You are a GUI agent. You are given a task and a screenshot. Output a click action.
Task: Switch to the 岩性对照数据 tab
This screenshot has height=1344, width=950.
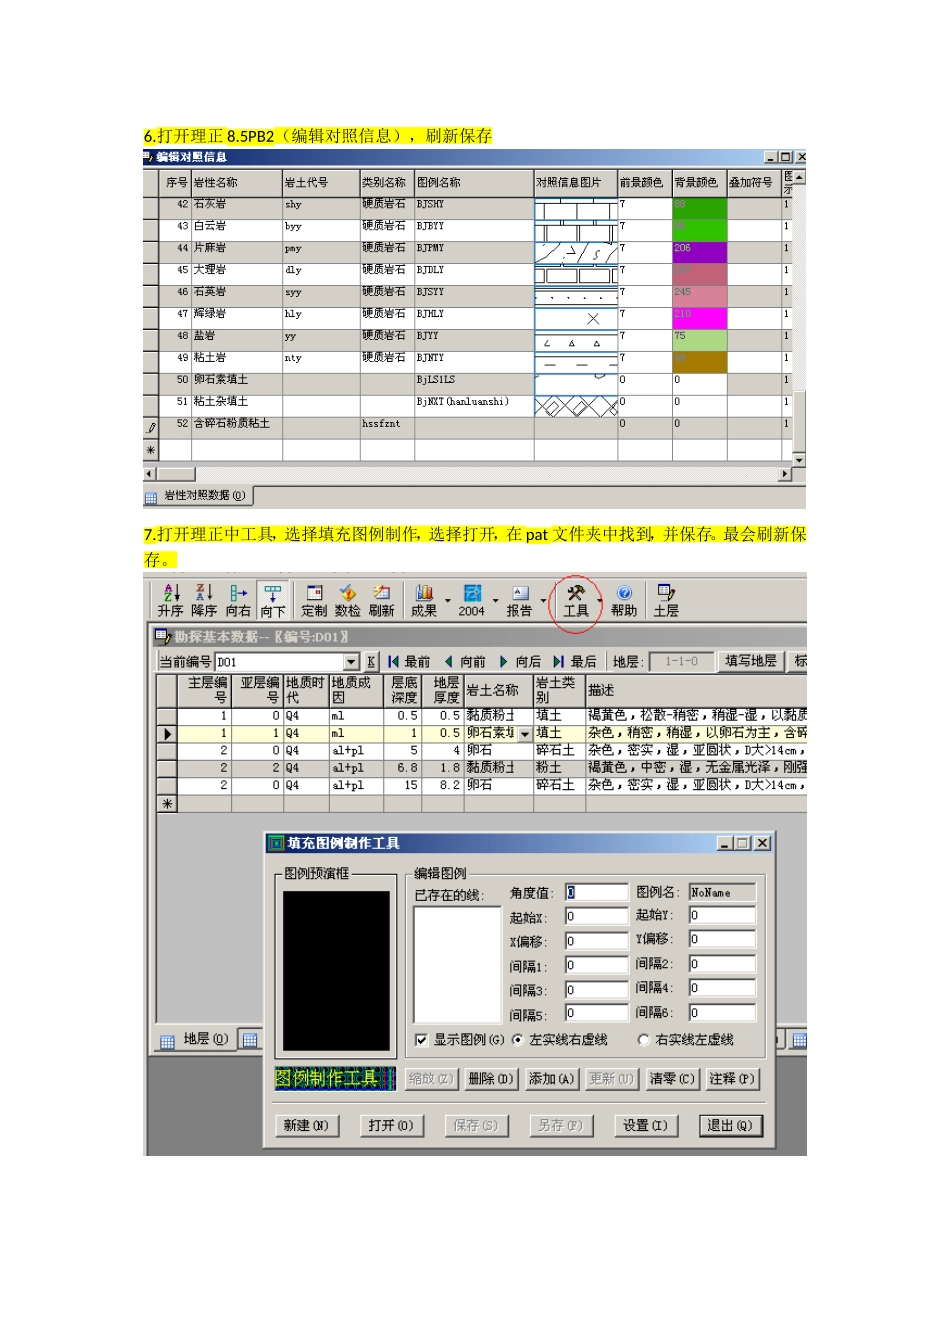197,496
